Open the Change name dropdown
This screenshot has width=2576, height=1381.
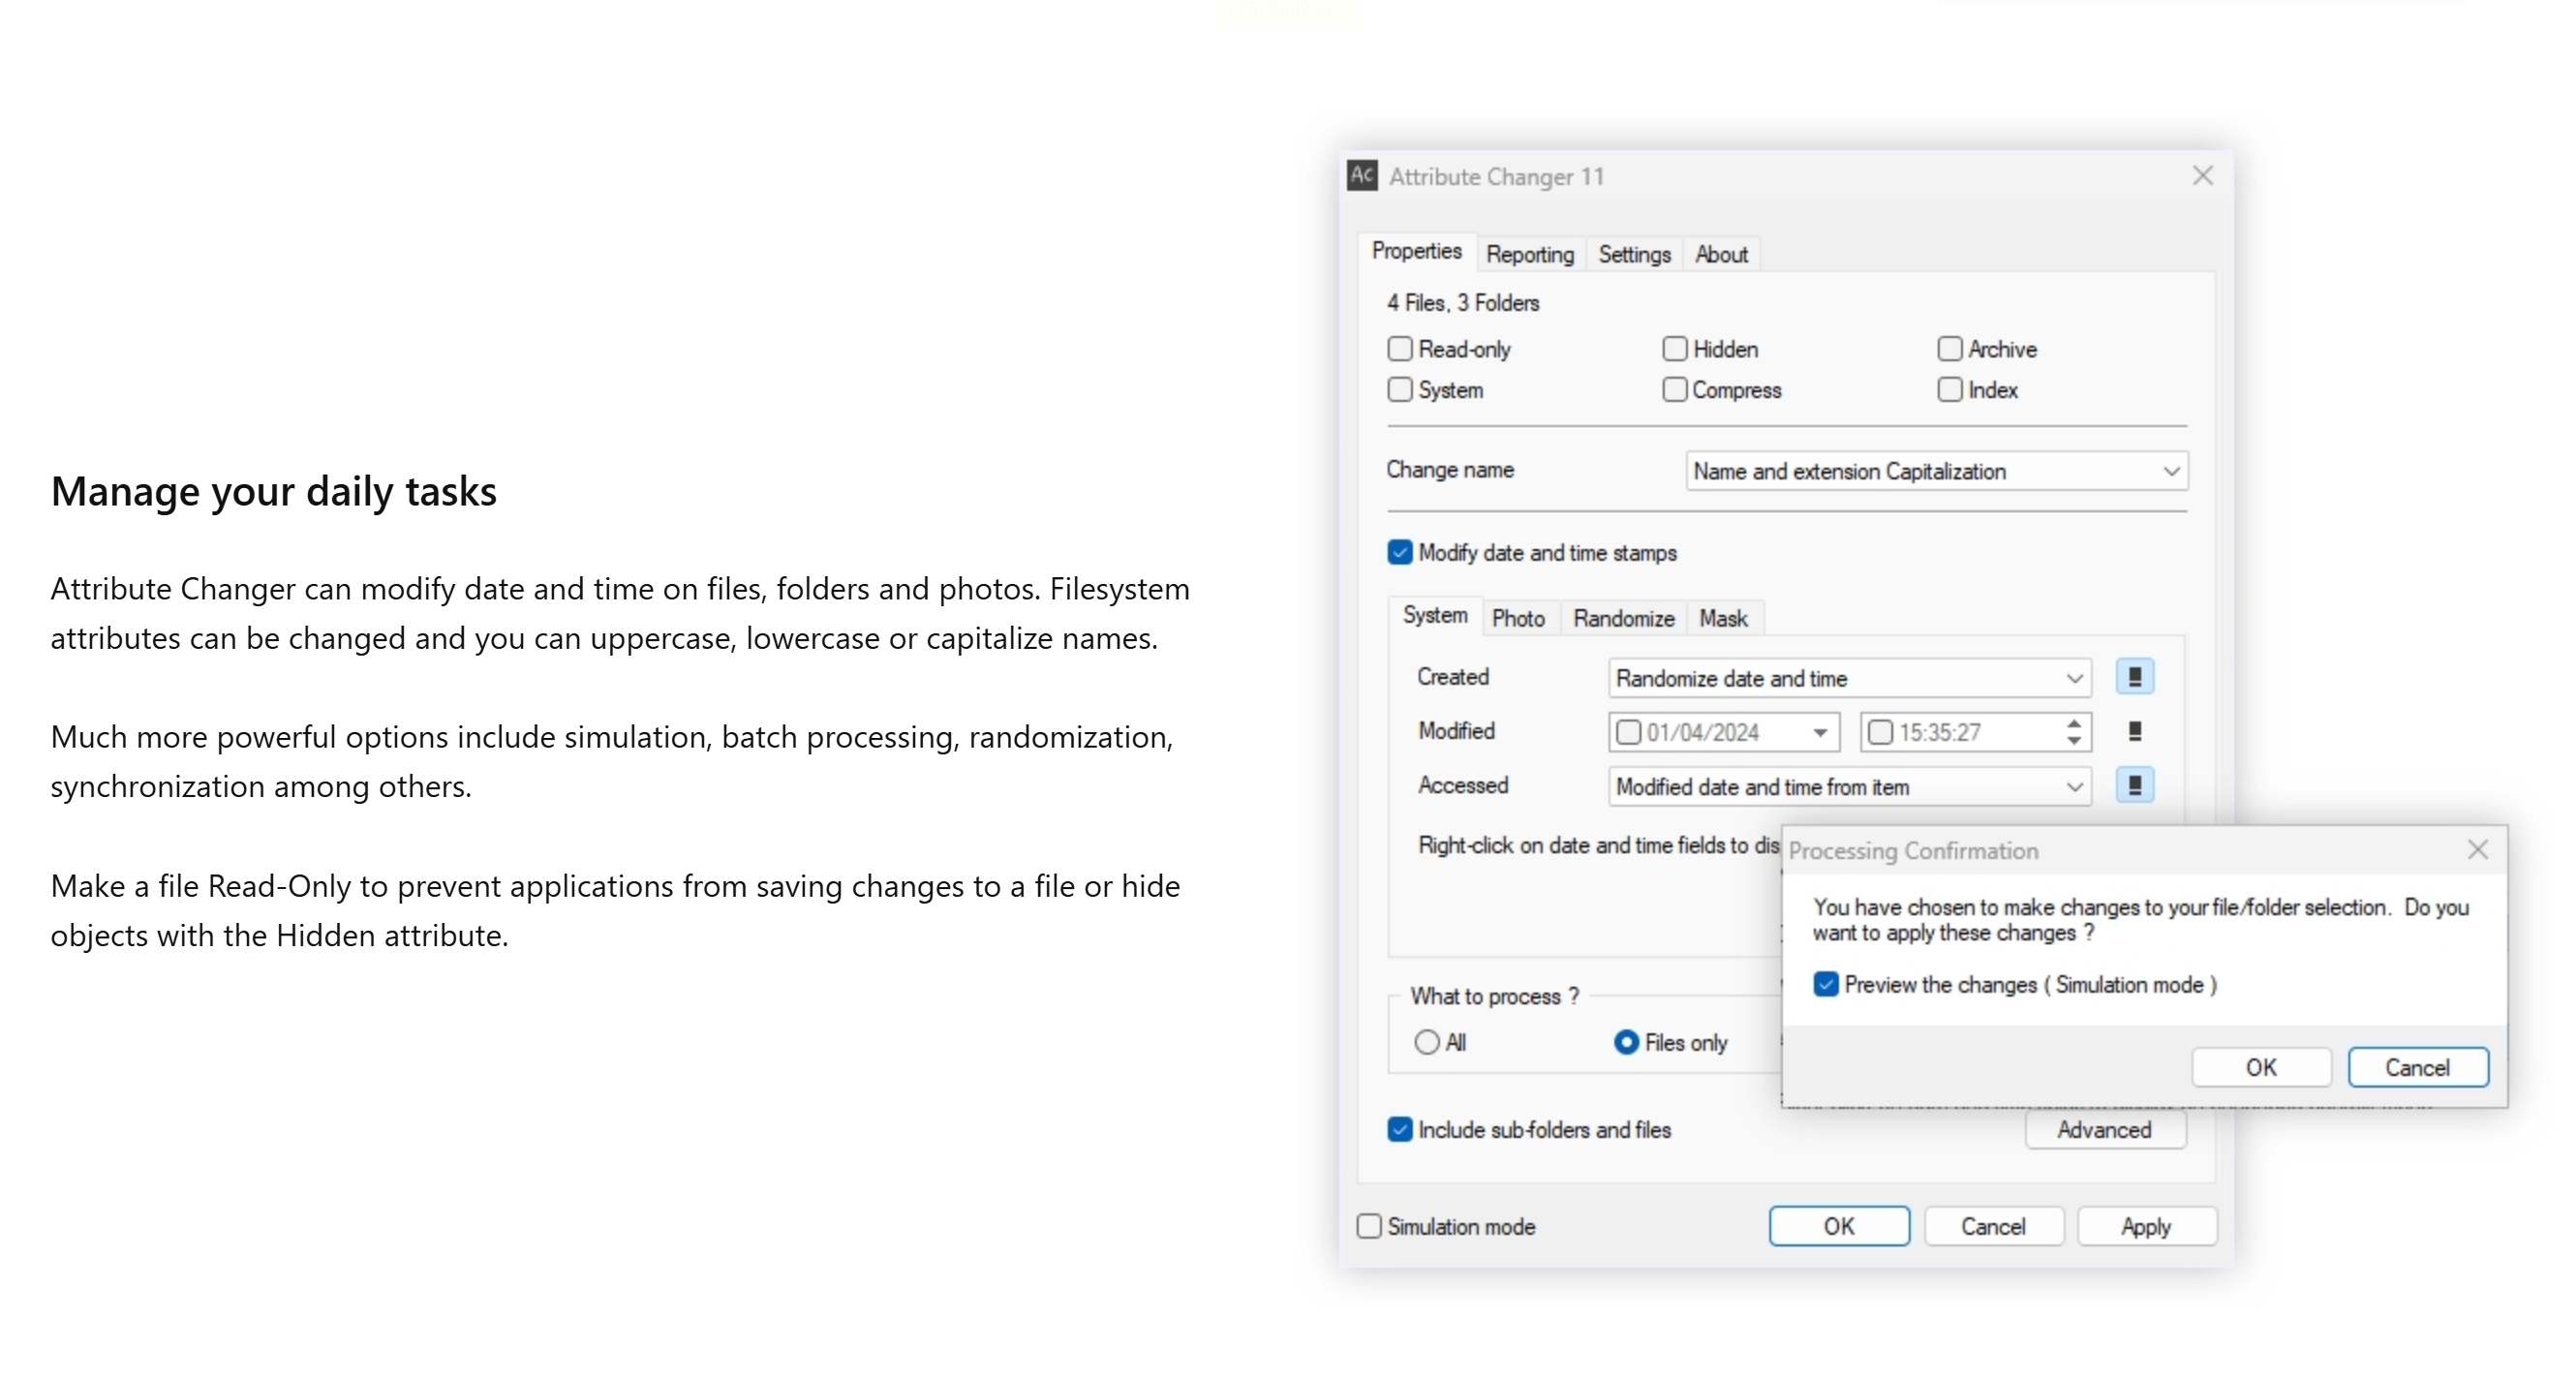1936,472
